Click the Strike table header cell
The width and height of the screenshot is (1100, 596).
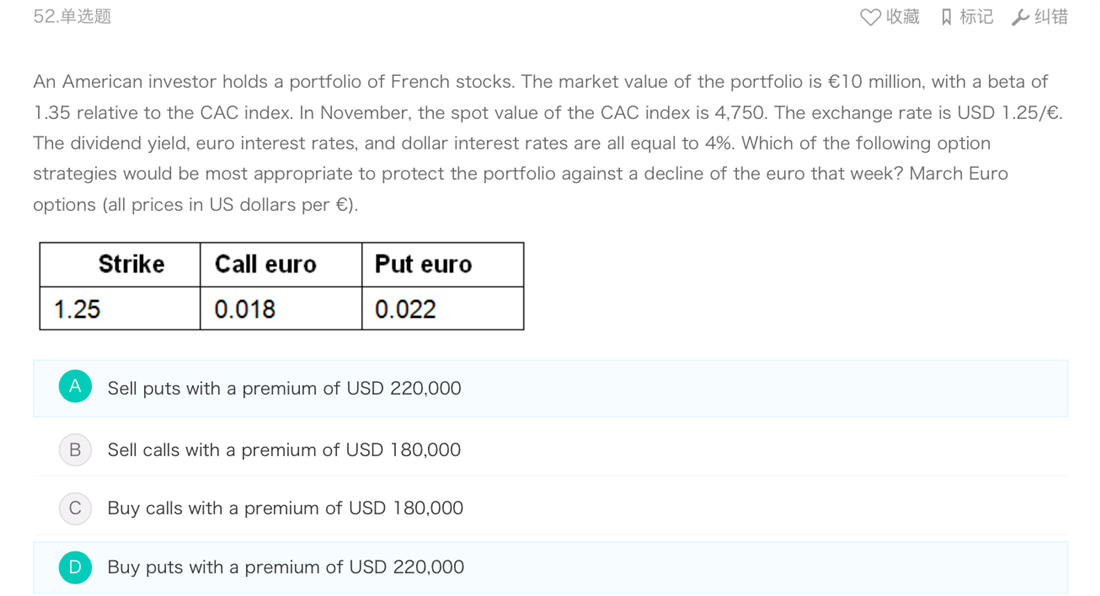point(120,264)
